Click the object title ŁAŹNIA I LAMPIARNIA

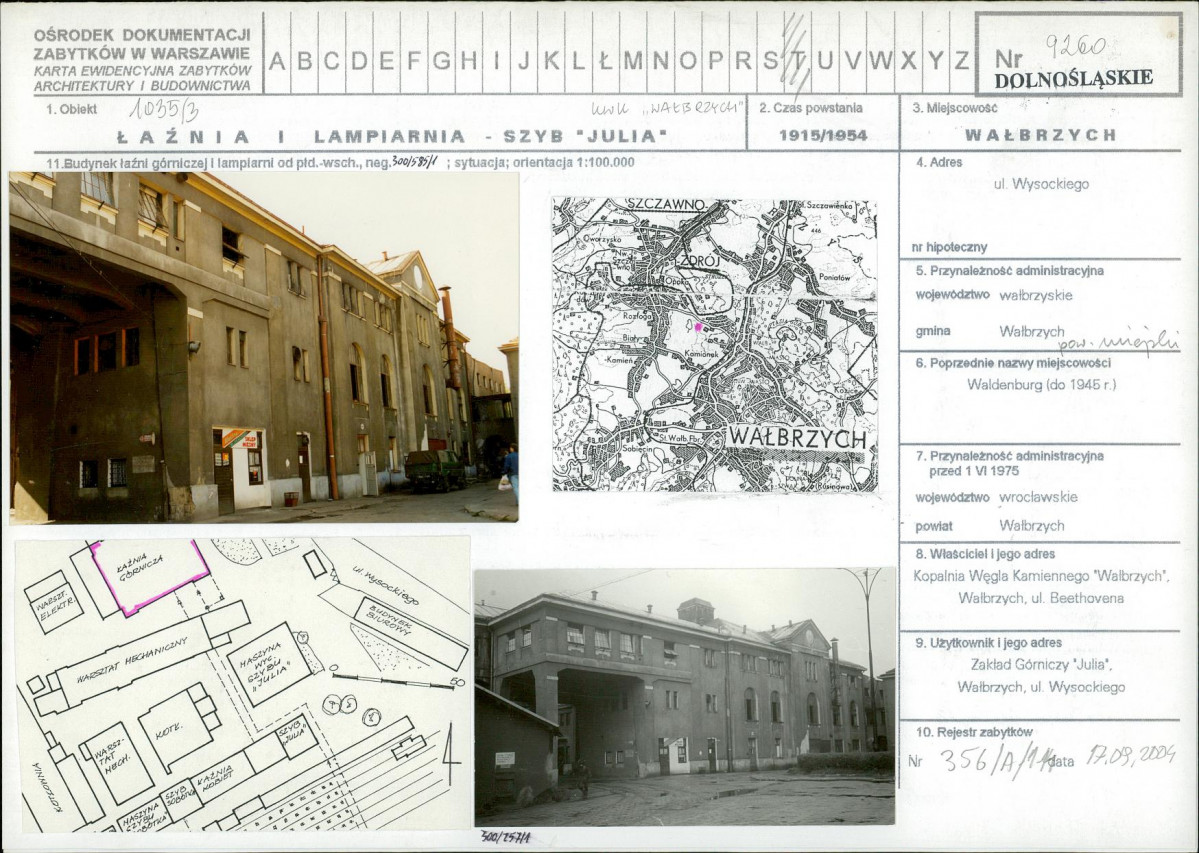[x=392, y=137]
